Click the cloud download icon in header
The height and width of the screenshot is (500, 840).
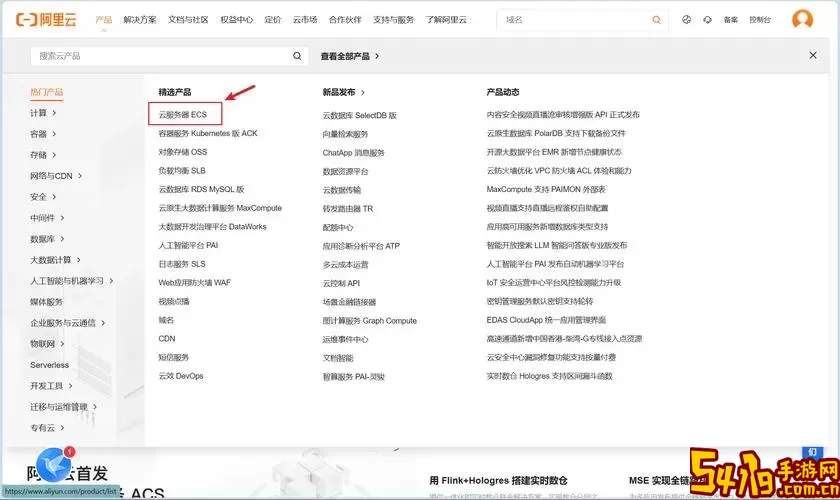pyautogui.click(x=707, y=20)
